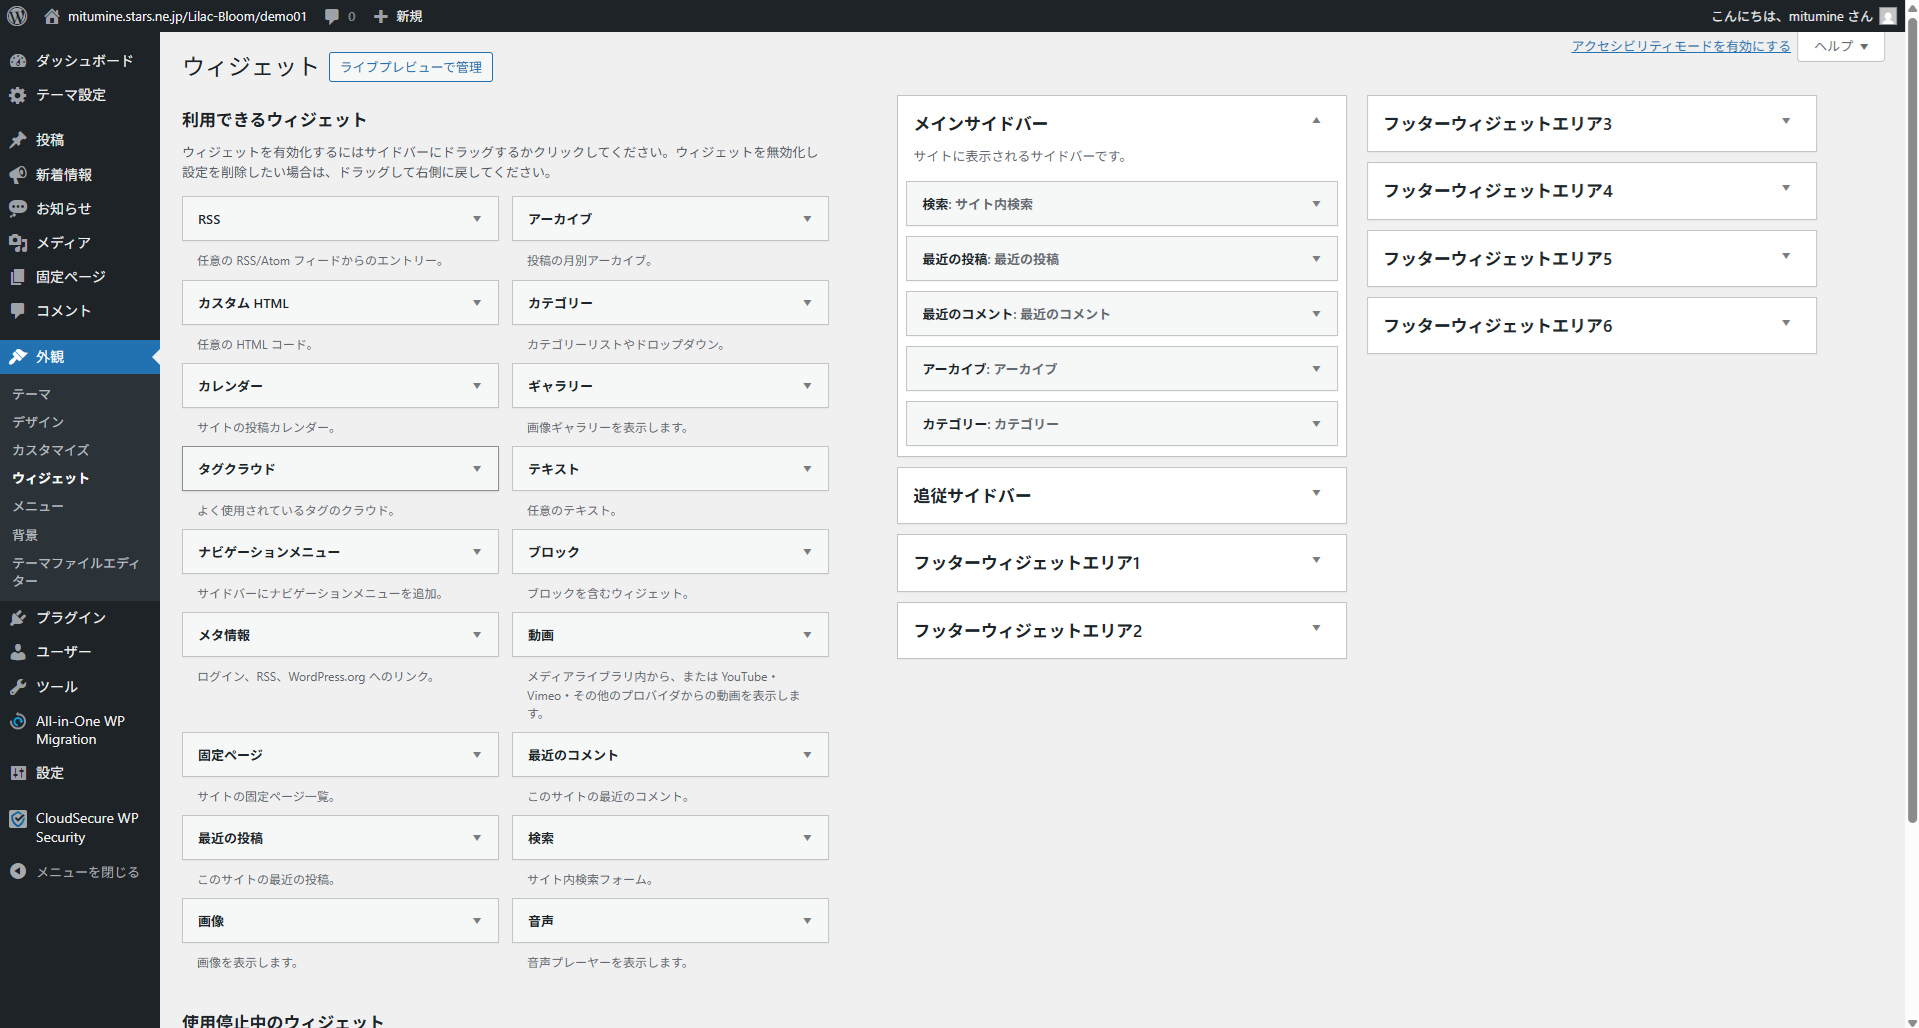This screenshot has height=1028, width=1919.
Task: Collapse the メインサイドバー panel arrow
Action: 1316,121
